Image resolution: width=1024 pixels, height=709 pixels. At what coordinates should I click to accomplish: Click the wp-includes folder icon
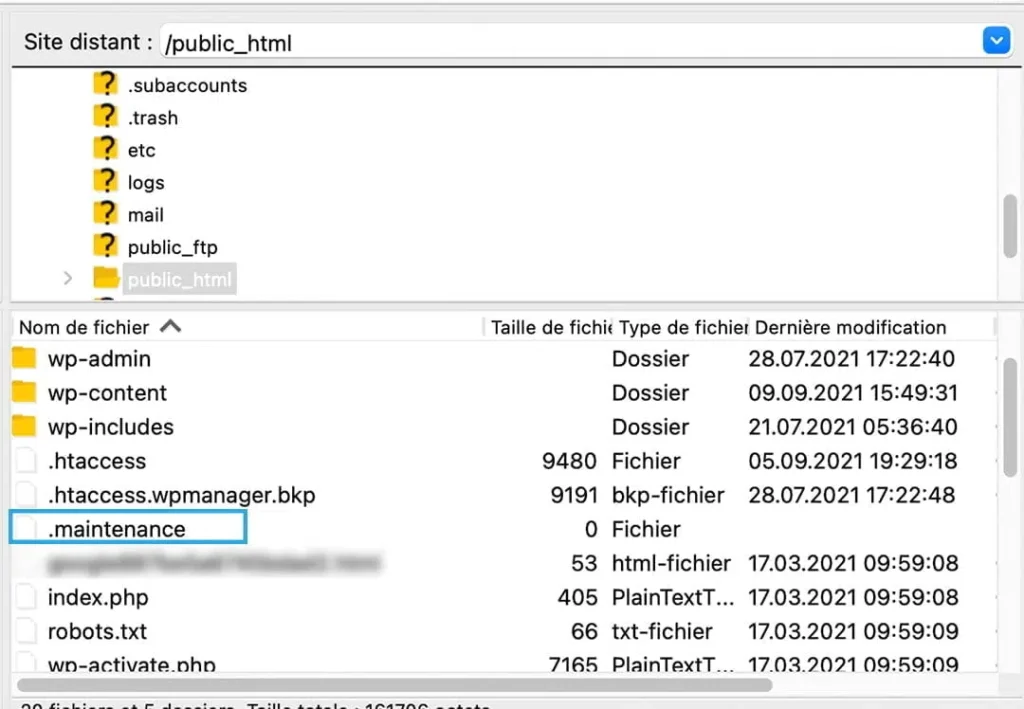[26, 427]
